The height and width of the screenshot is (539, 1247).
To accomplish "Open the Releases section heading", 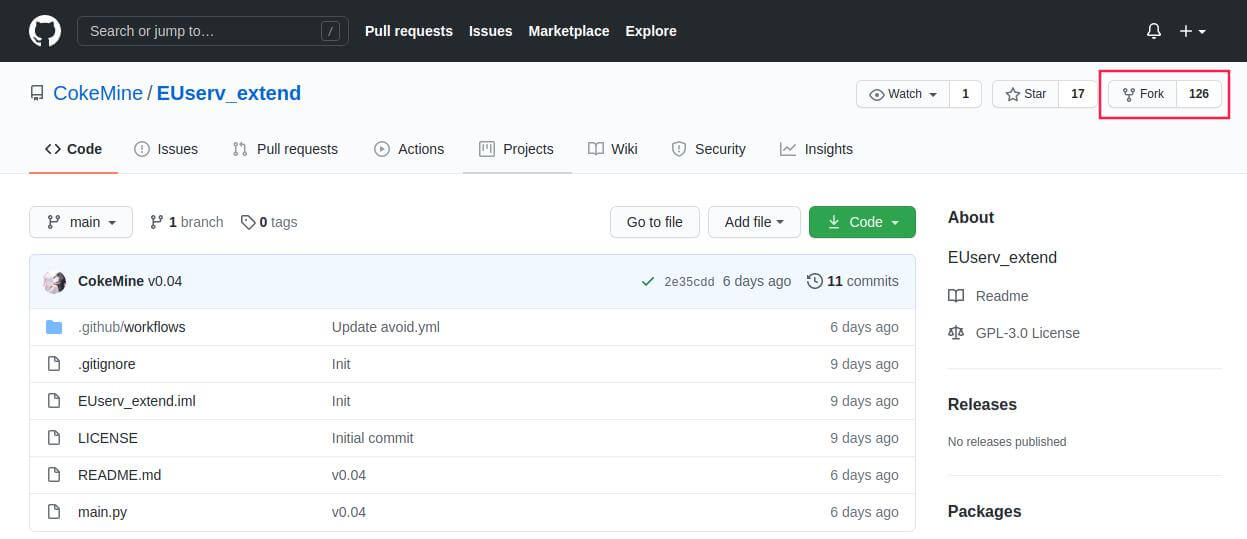I will coord(982,404).
